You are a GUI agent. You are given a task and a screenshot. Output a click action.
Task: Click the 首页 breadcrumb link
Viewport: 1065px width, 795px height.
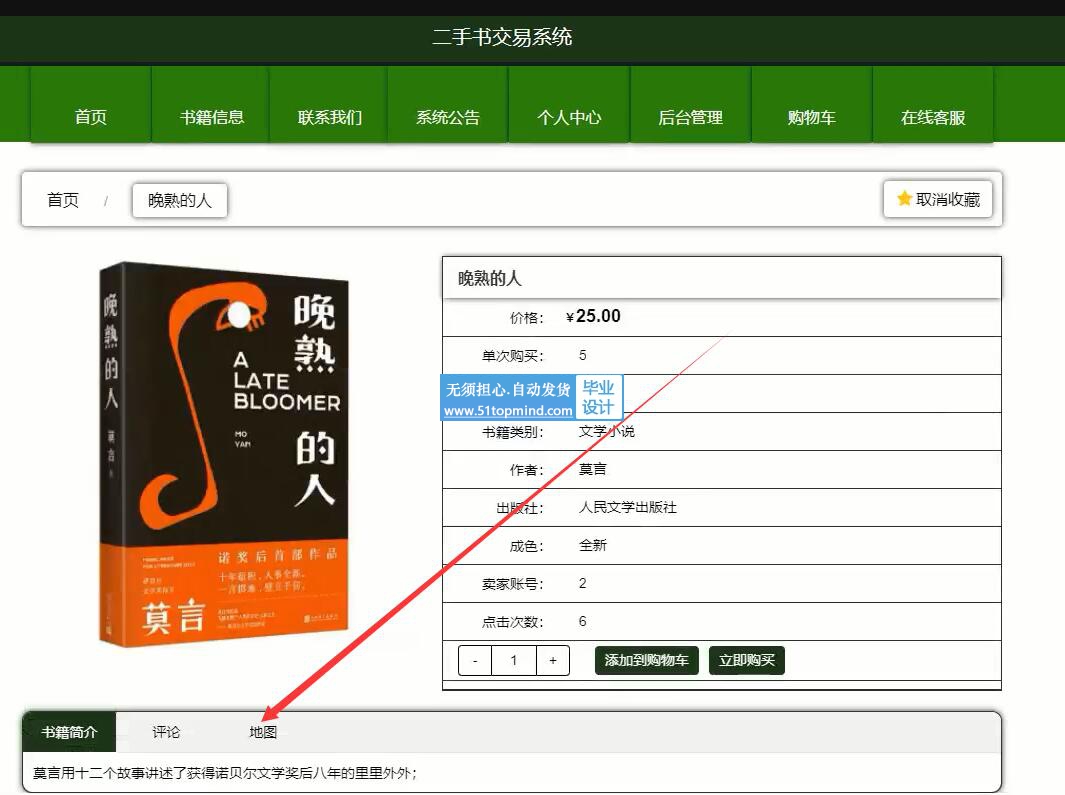[62, 200]
